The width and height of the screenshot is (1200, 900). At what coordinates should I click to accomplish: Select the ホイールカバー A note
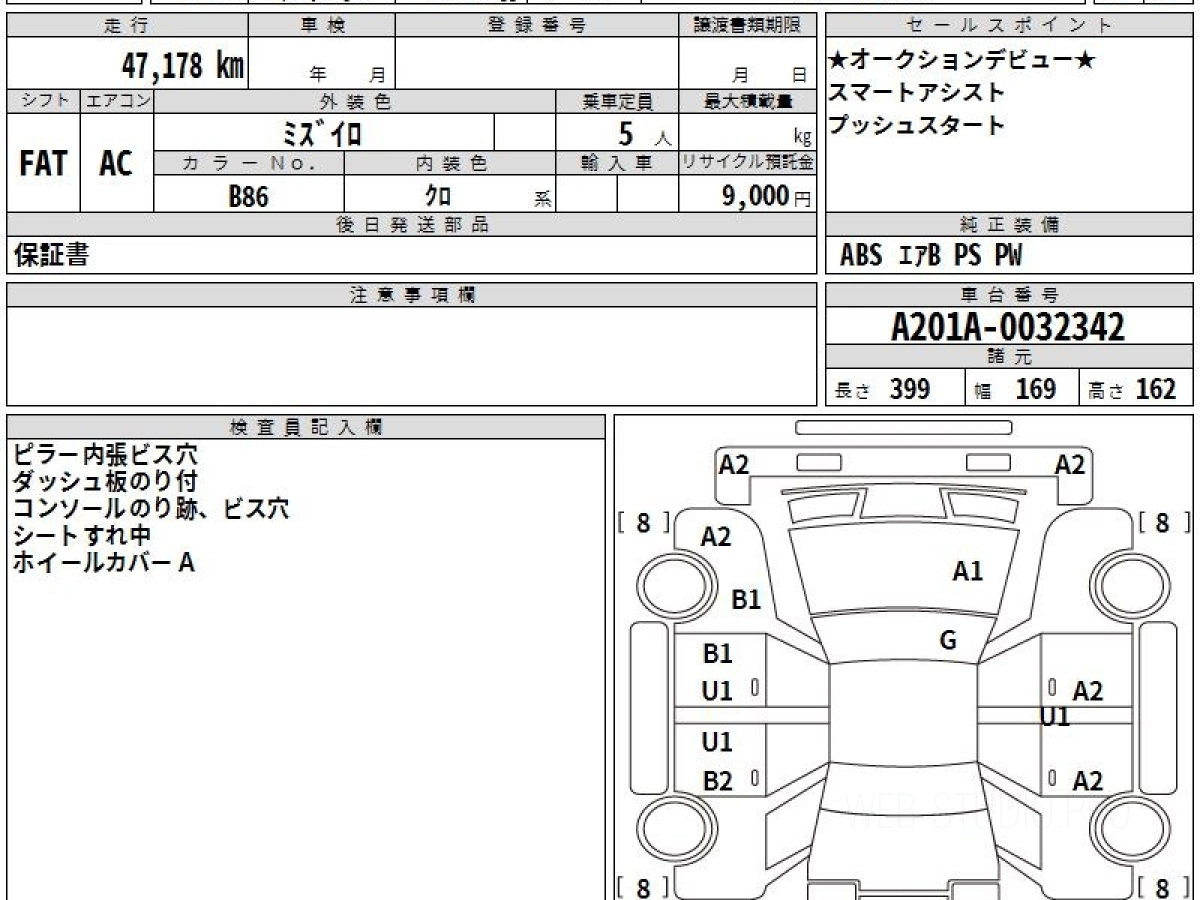click(103, 563)
